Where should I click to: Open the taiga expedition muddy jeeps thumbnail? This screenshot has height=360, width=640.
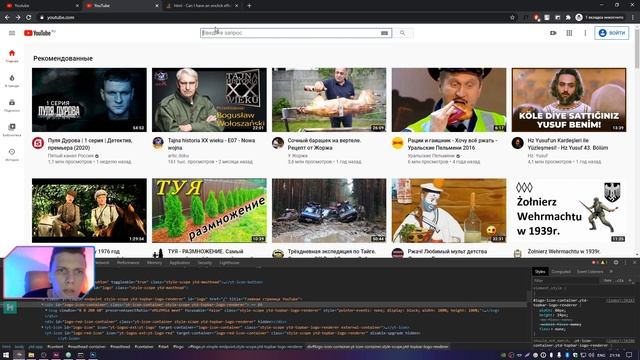(x=329, y=211)
